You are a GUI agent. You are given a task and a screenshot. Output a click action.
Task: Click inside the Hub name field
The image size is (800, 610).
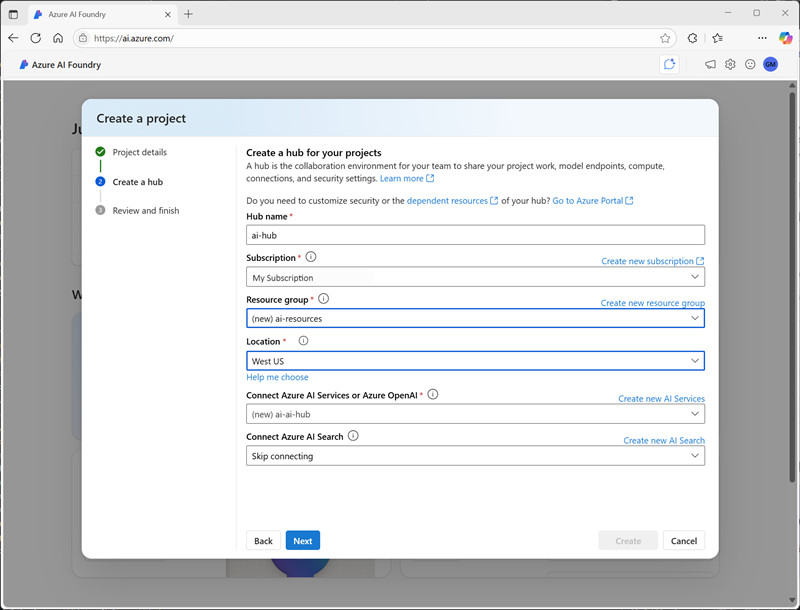475,235
